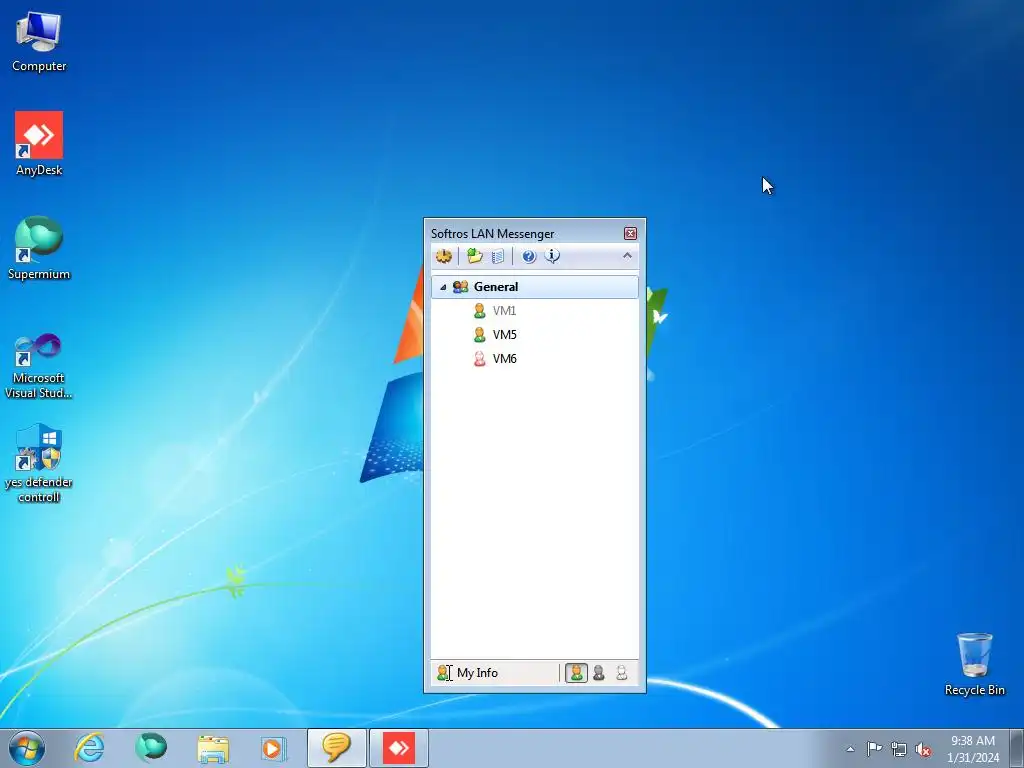Open the Computer desktop icon
Viewport: 1024px width, 768px height.
39,41
